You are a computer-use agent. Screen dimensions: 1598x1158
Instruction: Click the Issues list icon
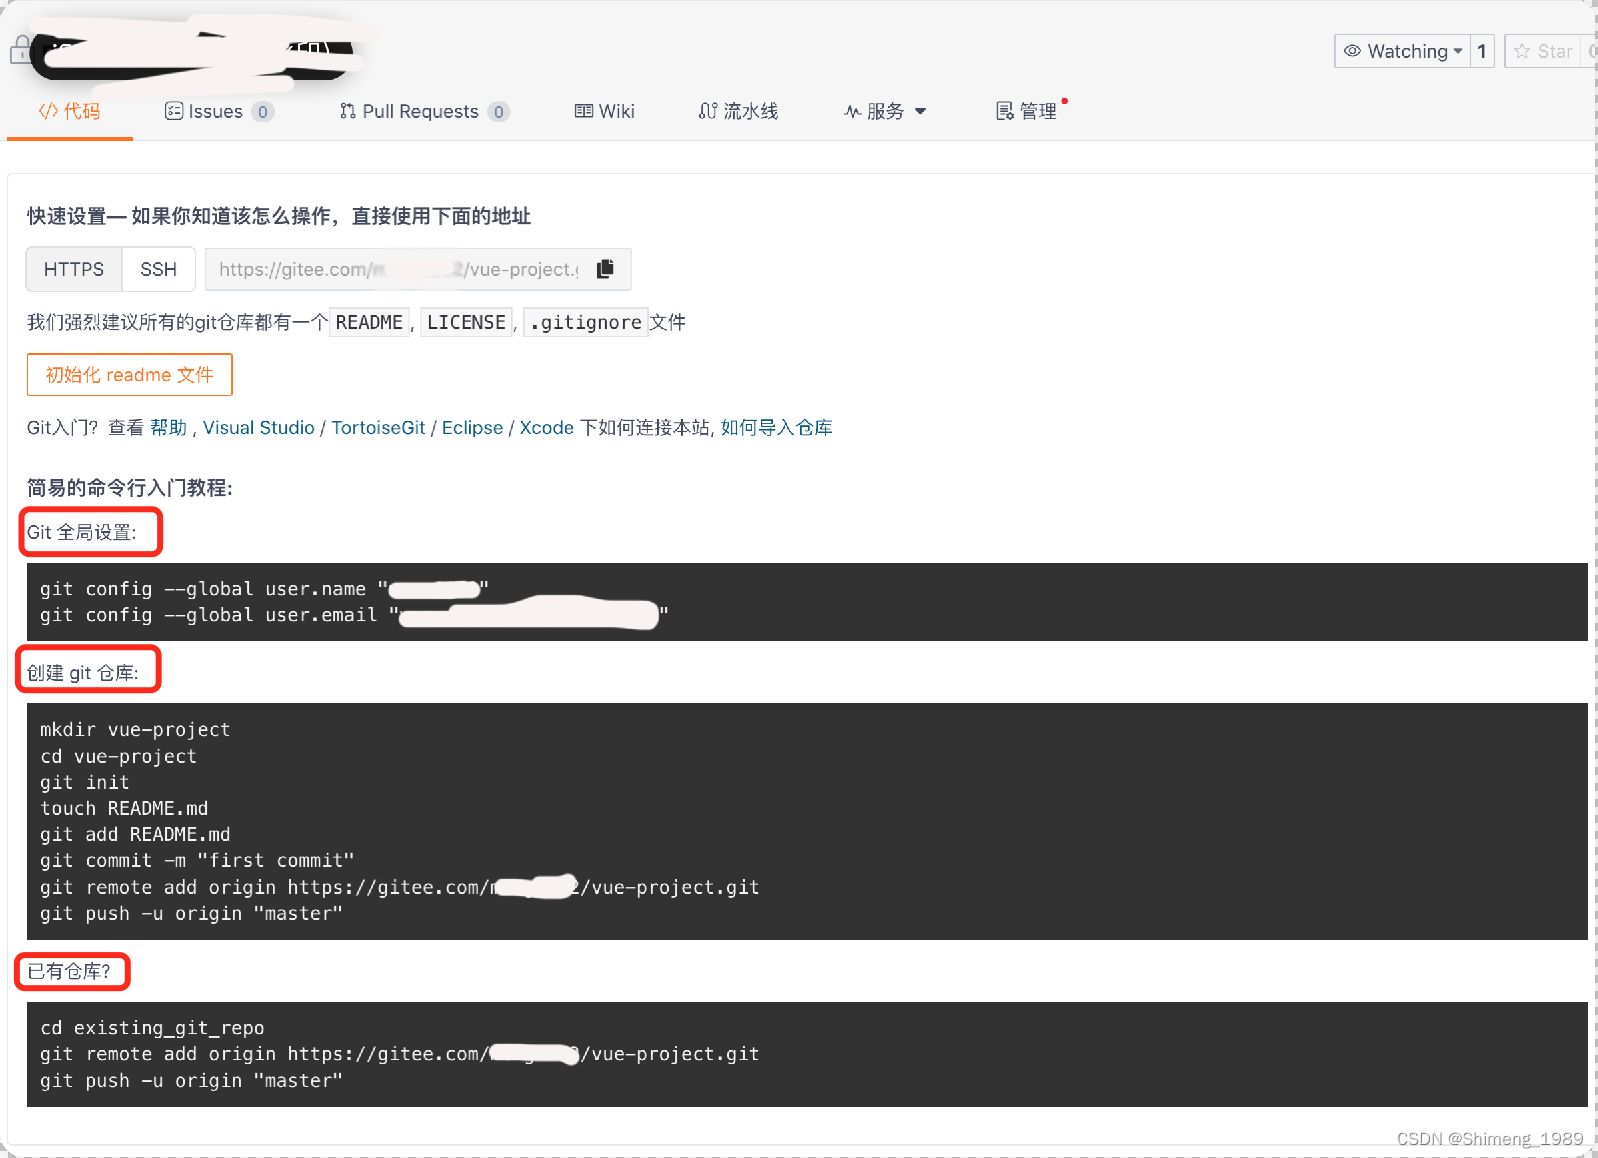pyautogui.click(x=173, y=111)
